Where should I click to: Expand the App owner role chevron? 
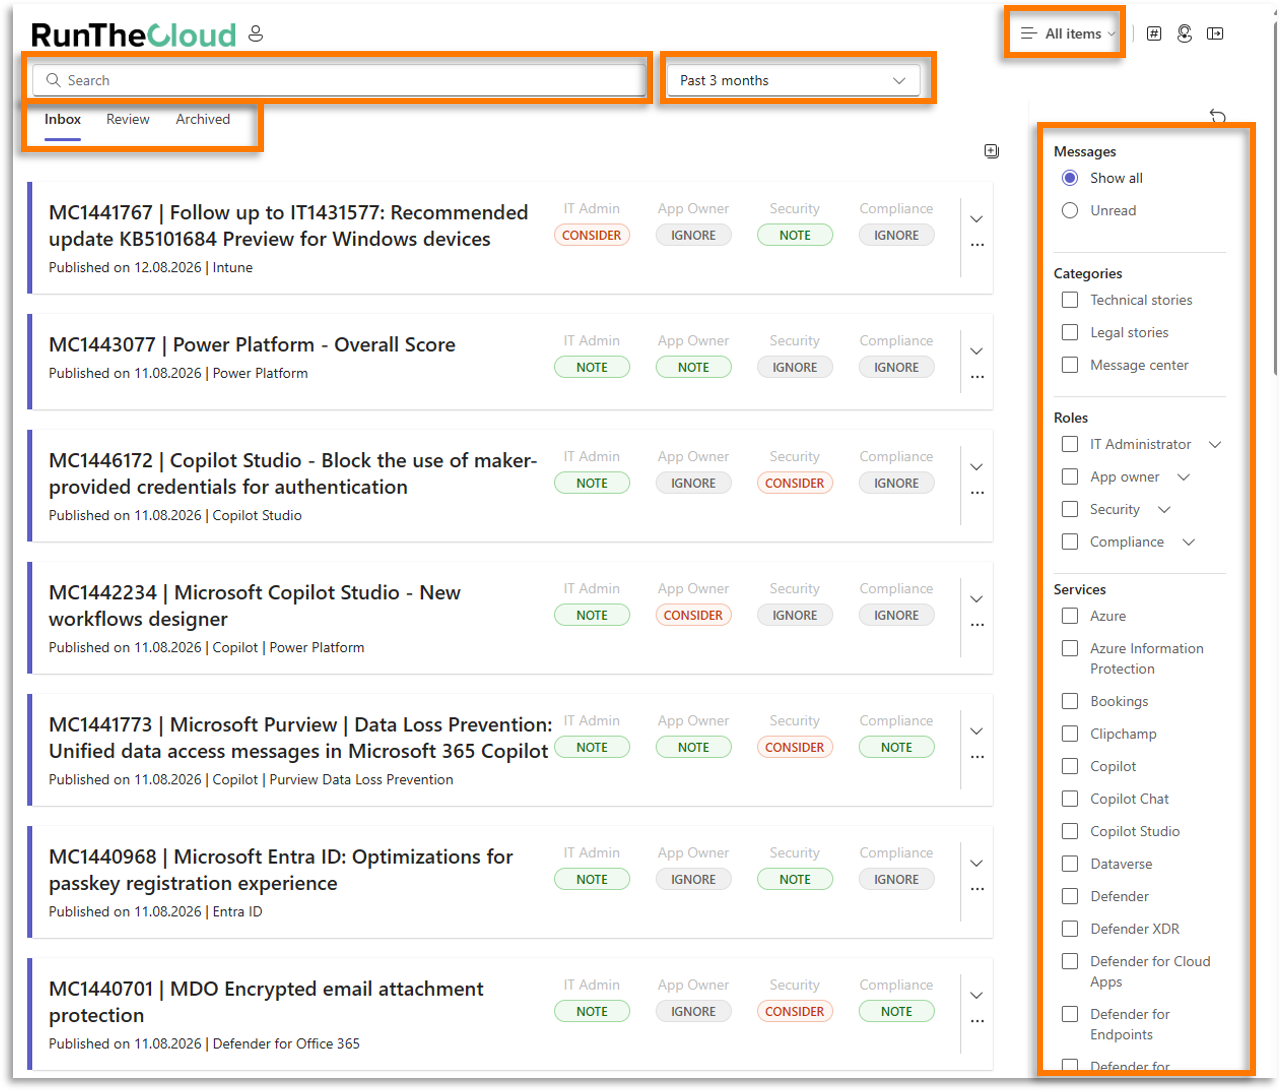[x=1184, y=477]
